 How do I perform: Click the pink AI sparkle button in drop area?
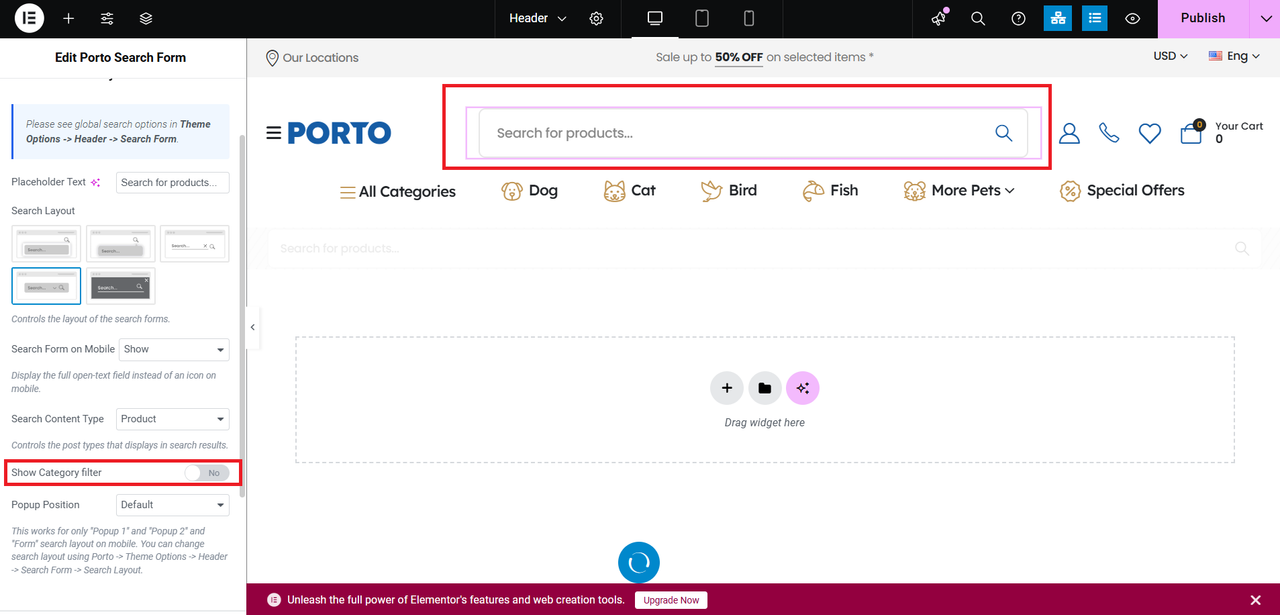[x=803, y=388]
